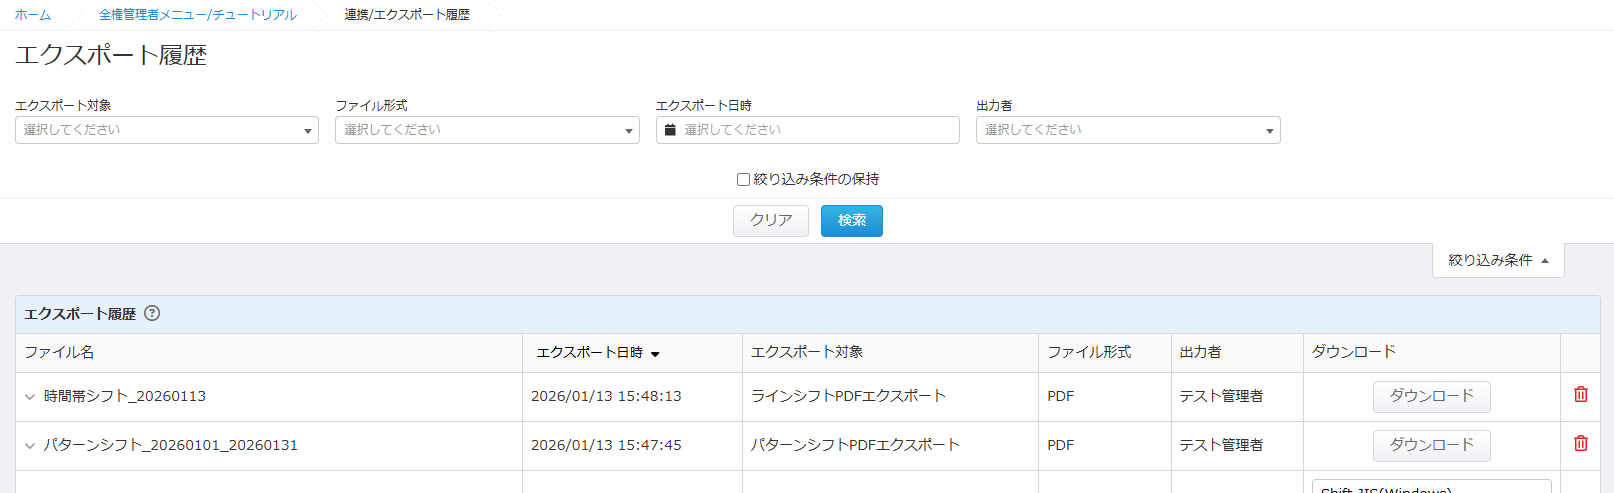Click calendar icon in エクスポート日時 field
Viewport: 1614px width, 493px height.
670,130
